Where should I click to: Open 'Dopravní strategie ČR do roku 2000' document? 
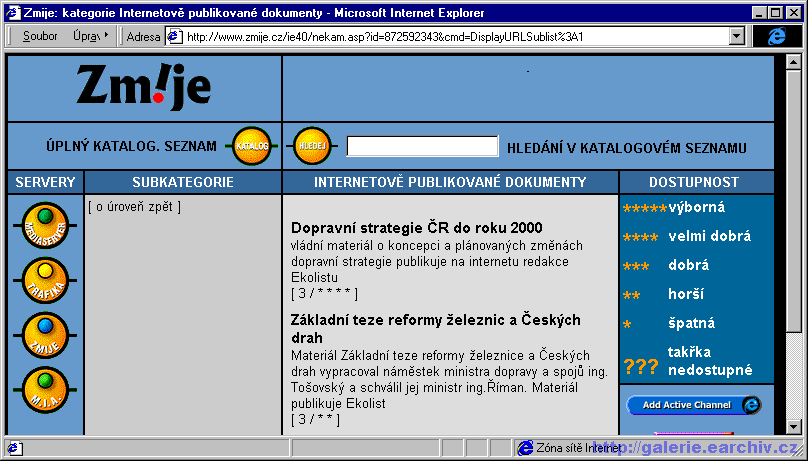click(x=416, y=228)
